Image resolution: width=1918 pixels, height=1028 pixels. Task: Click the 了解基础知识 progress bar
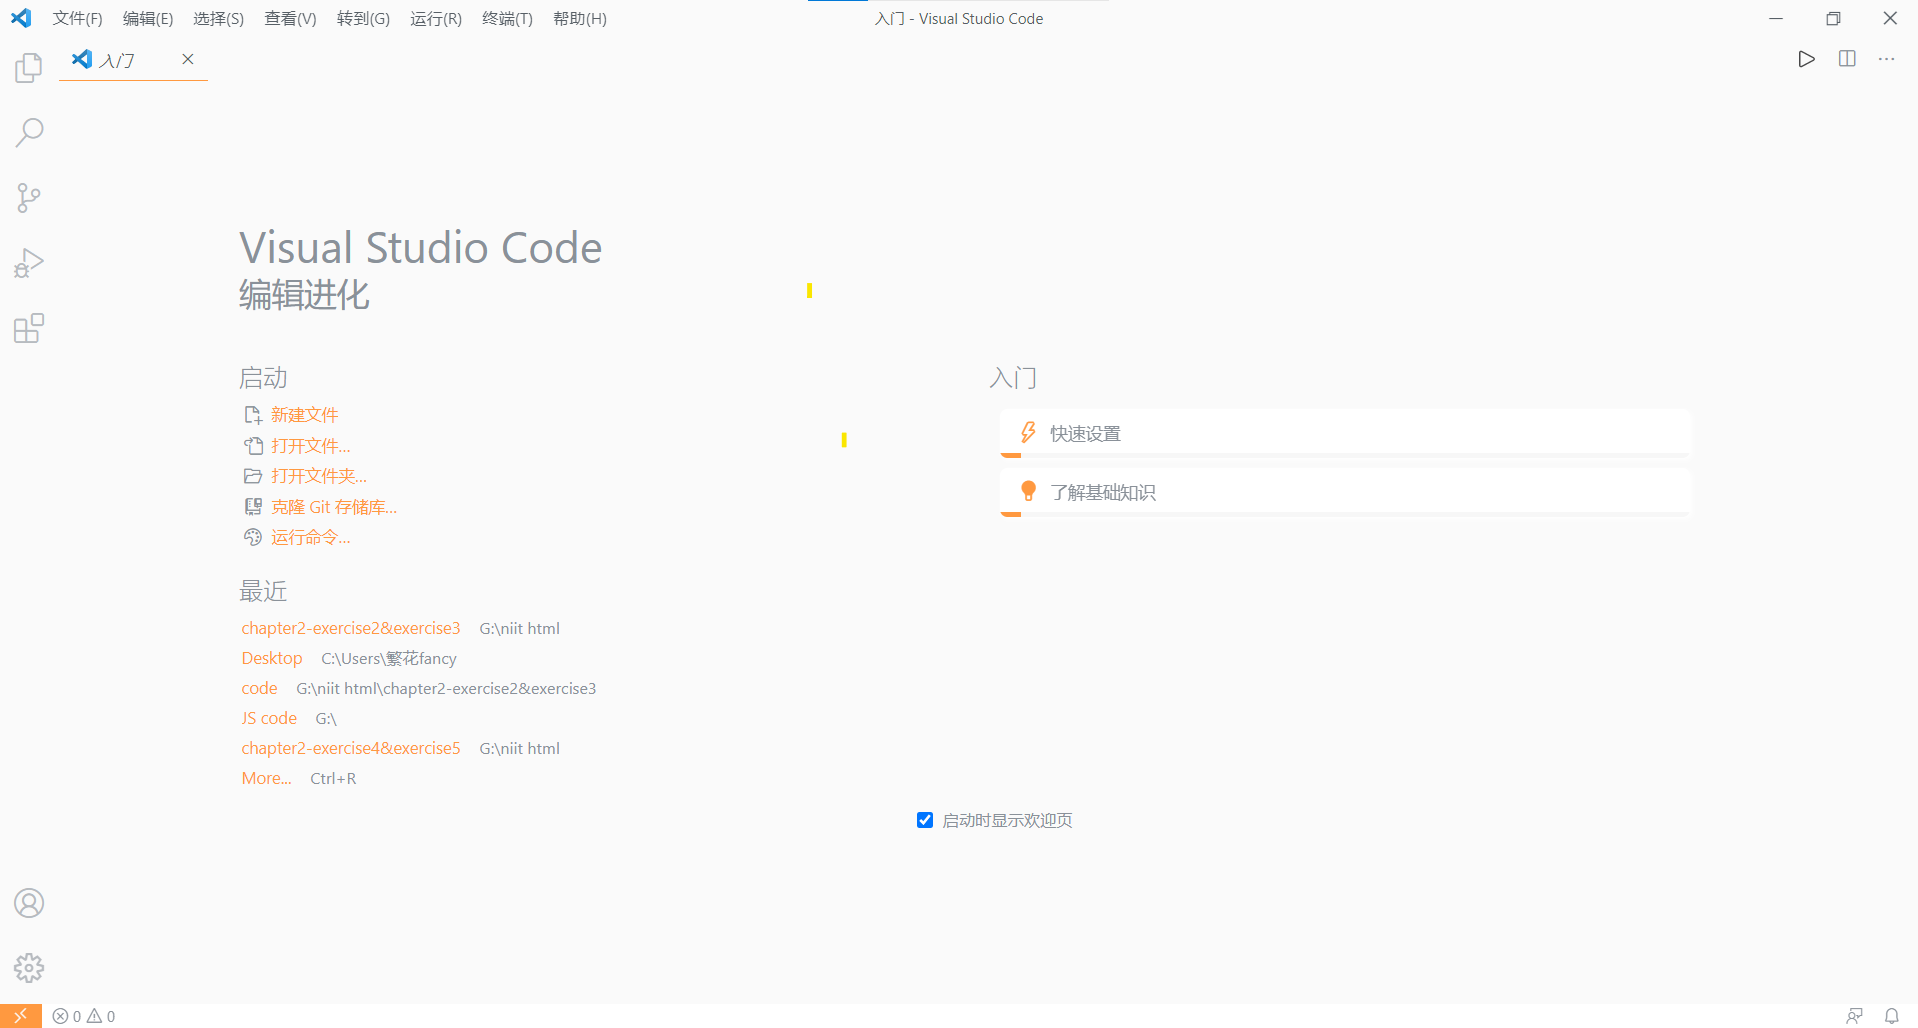pyautogui.click(x=1345, y=514)
